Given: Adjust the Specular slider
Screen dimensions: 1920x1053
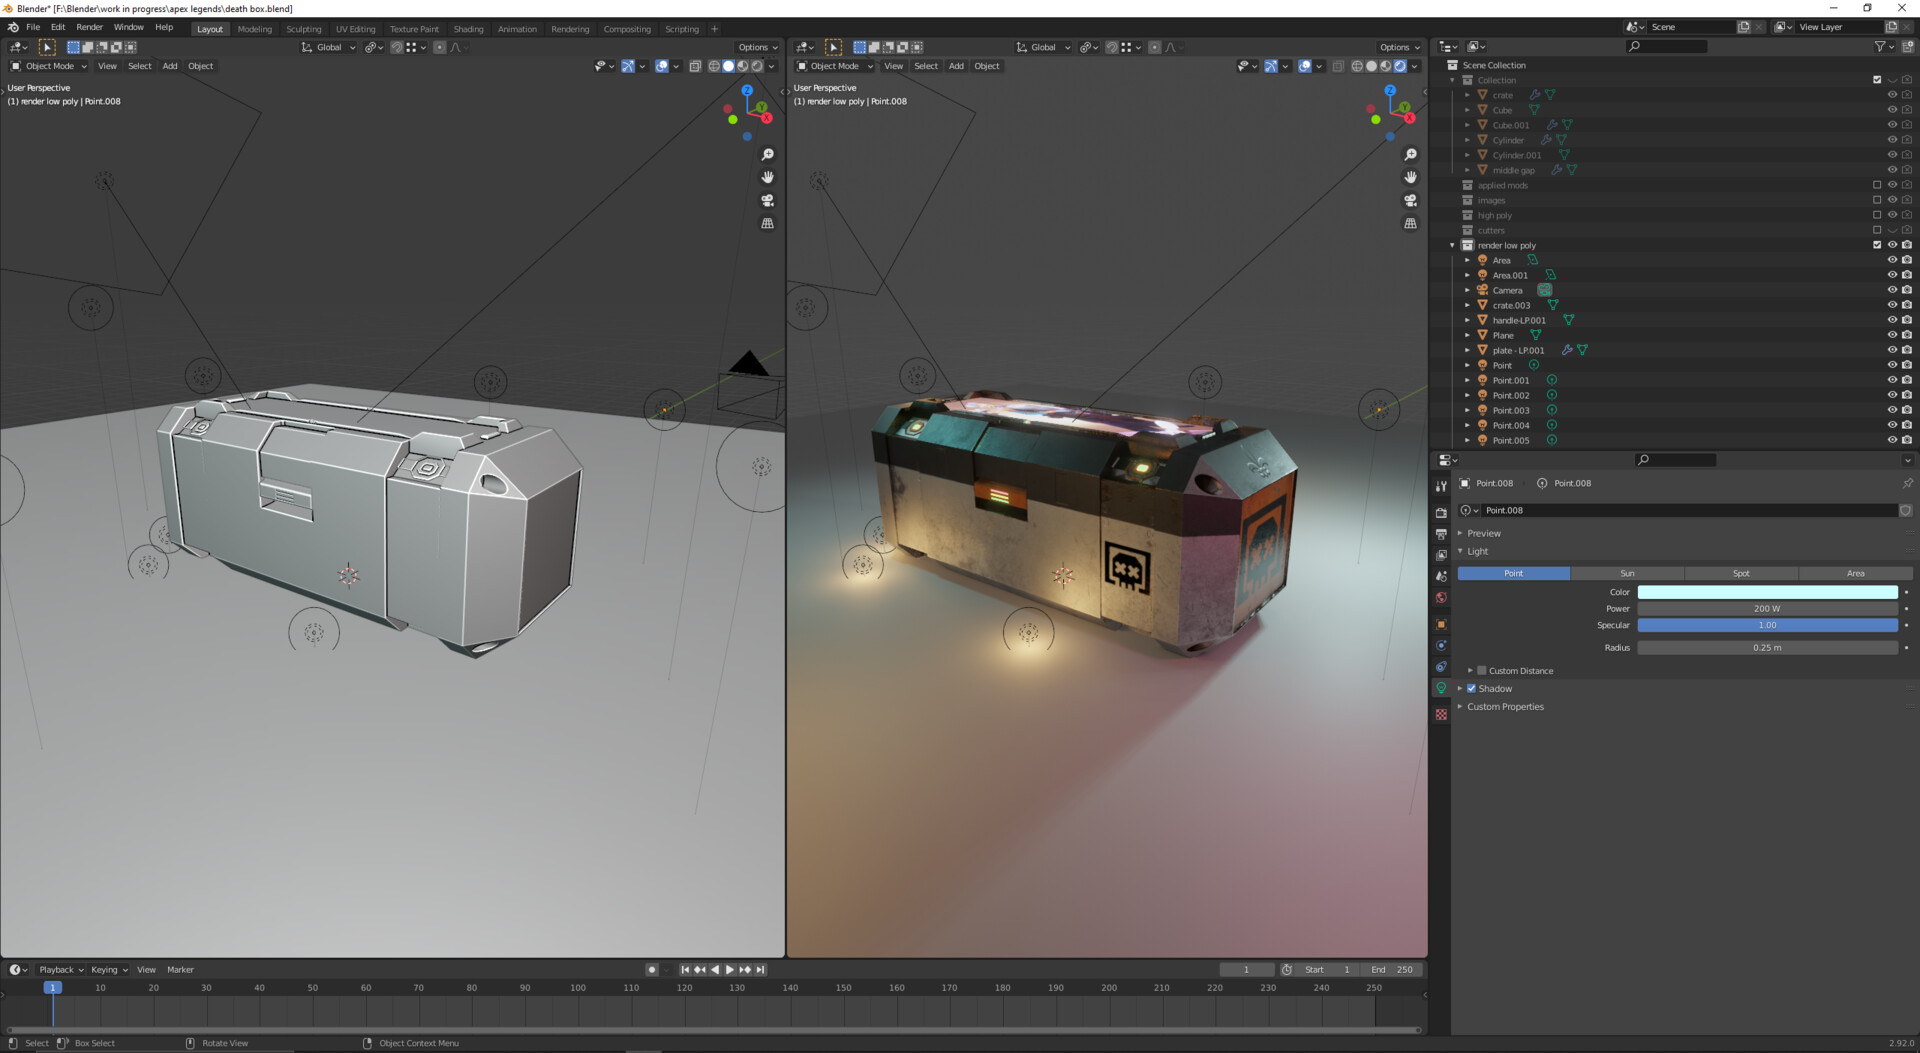Looking at the screenshot, I should coord(1767,626).
